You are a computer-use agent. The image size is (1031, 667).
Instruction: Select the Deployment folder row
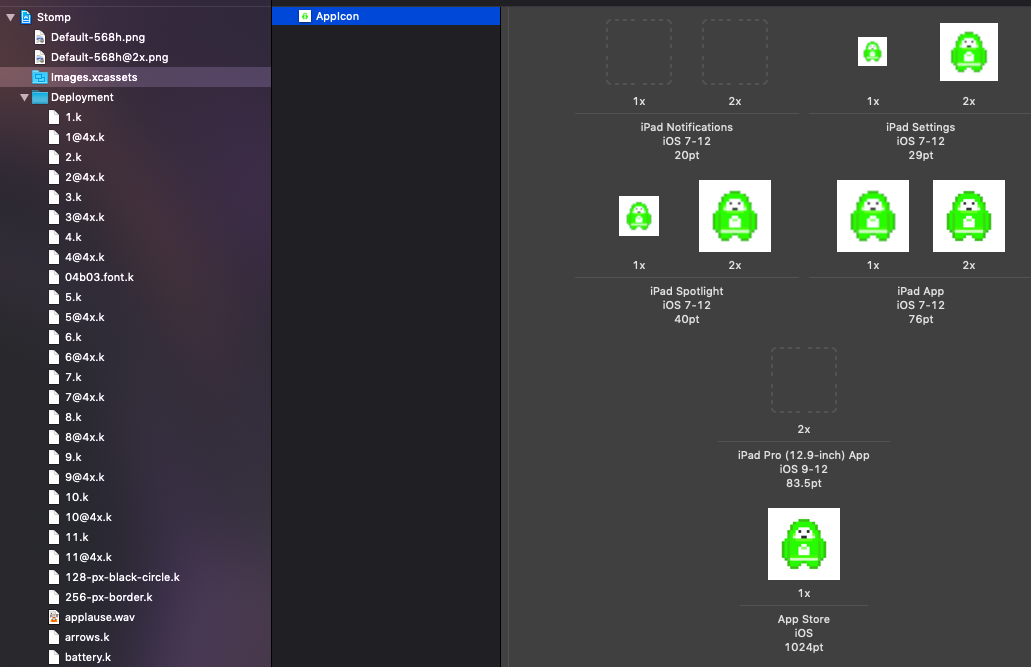coord(135,97)
